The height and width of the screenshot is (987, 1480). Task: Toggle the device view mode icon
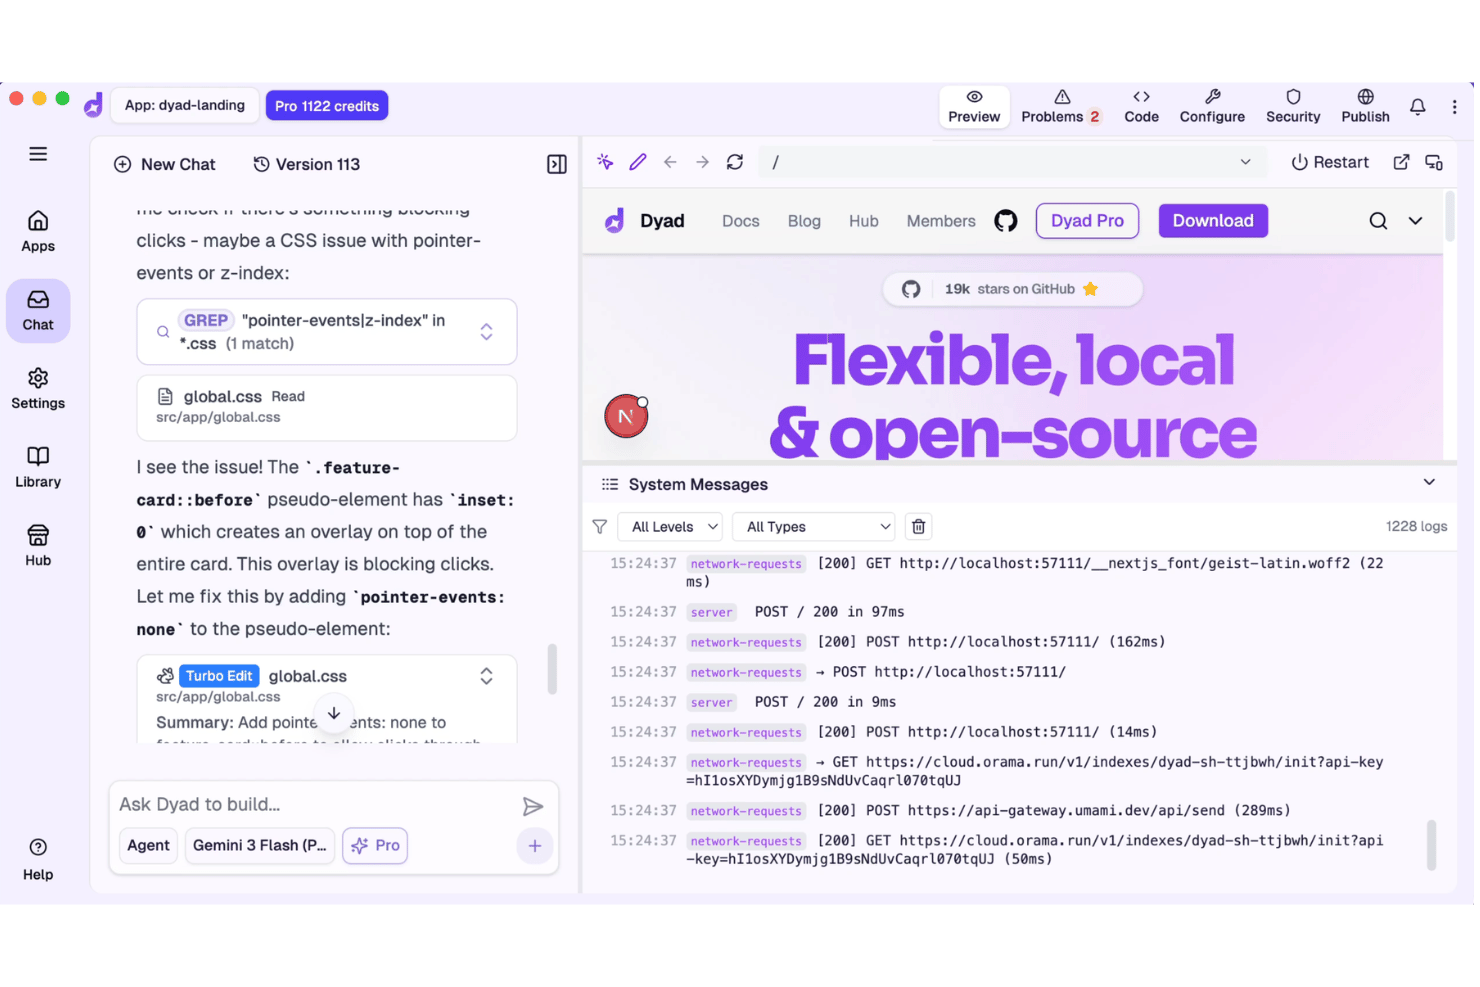pyautogui.click(x=1434, y=162)
